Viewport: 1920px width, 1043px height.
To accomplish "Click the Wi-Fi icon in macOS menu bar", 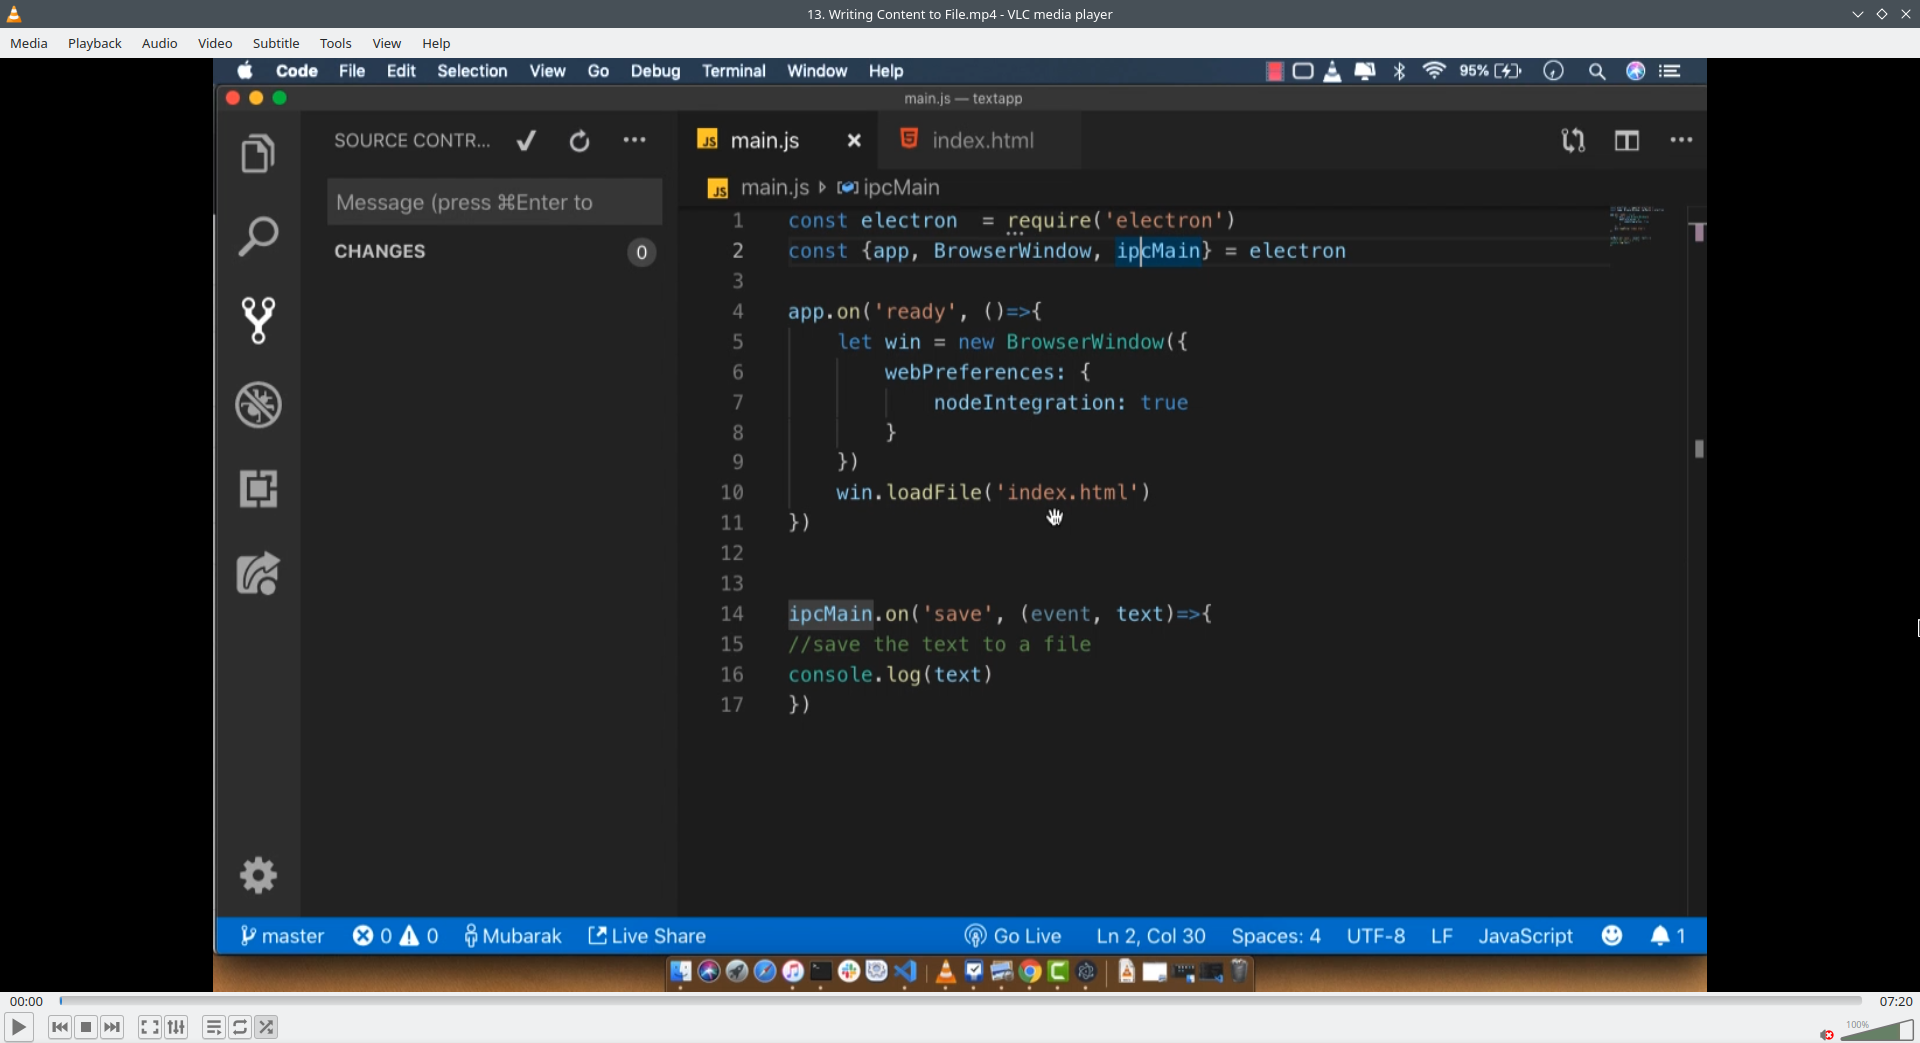I will [x=1434, y=71].
